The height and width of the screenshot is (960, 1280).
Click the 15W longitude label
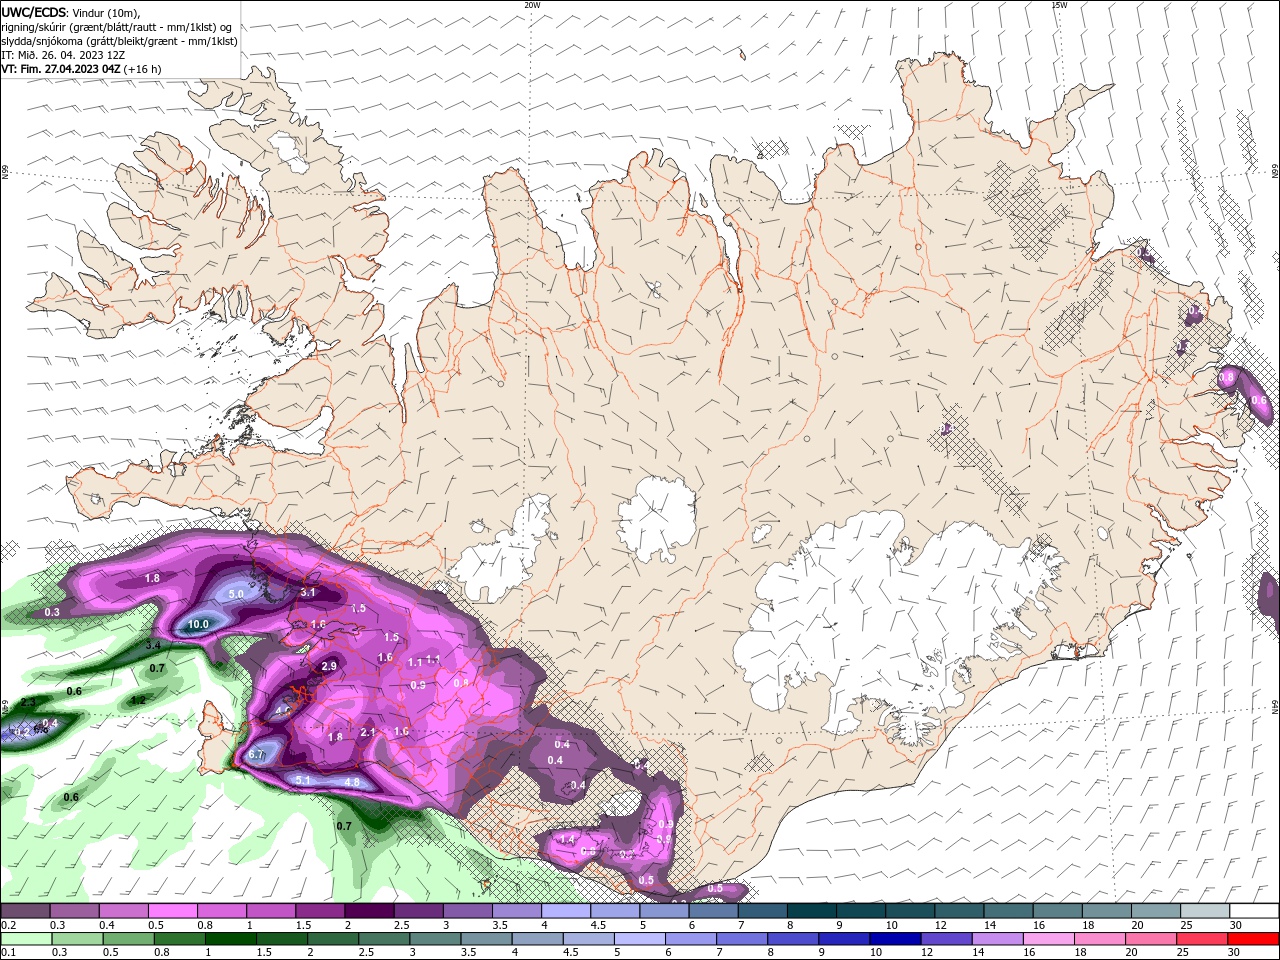pos(1058,5)
